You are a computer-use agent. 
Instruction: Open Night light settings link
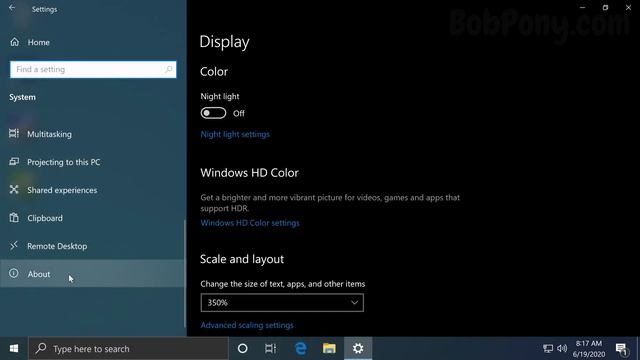(x=235, y=134)
